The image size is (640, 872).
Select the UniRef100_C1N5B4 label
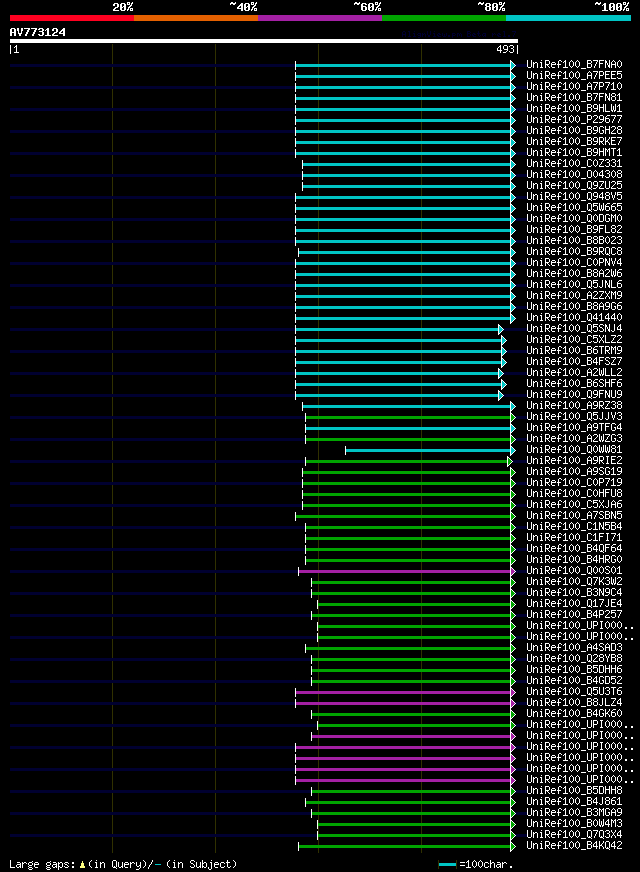[574, 526]
